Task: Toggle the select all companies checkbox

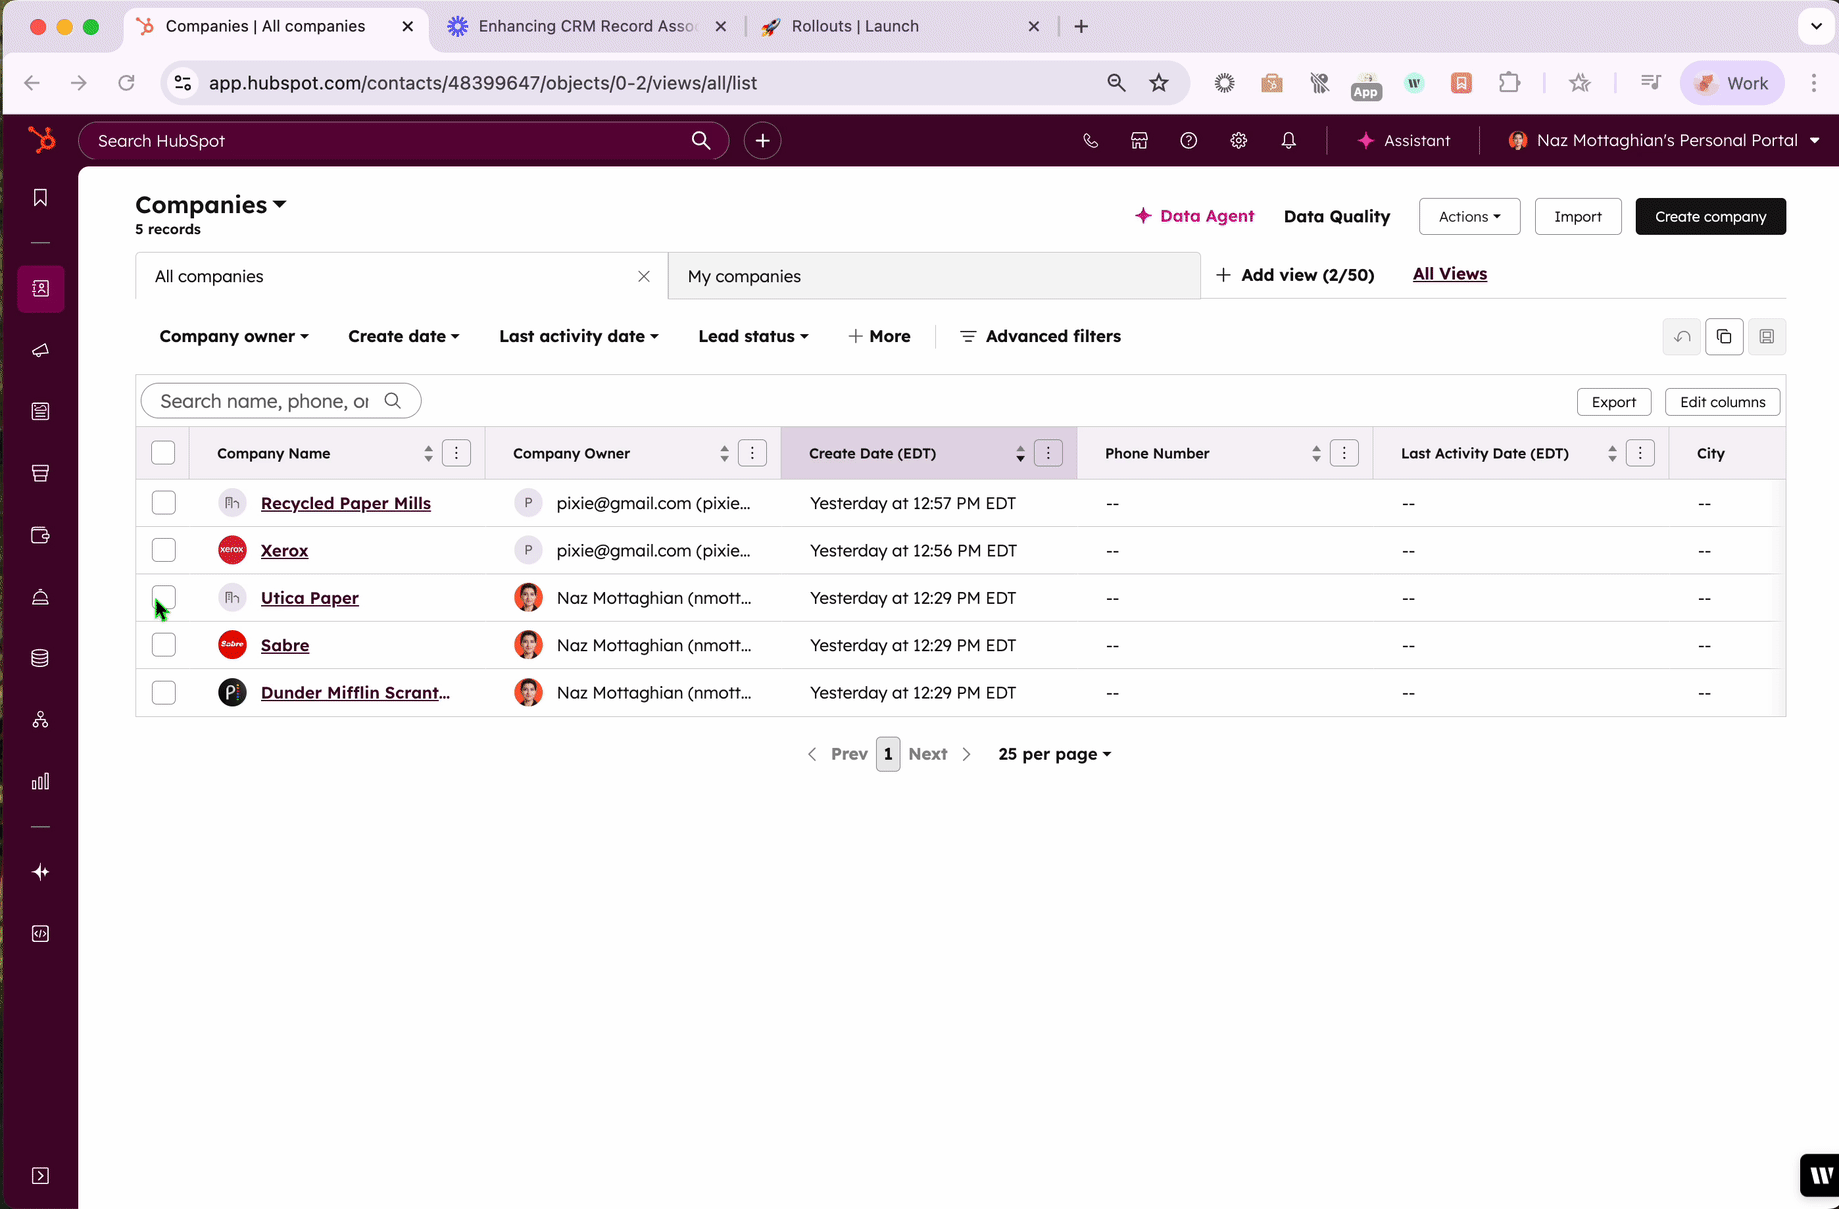Action: click(x=163, y=453)
